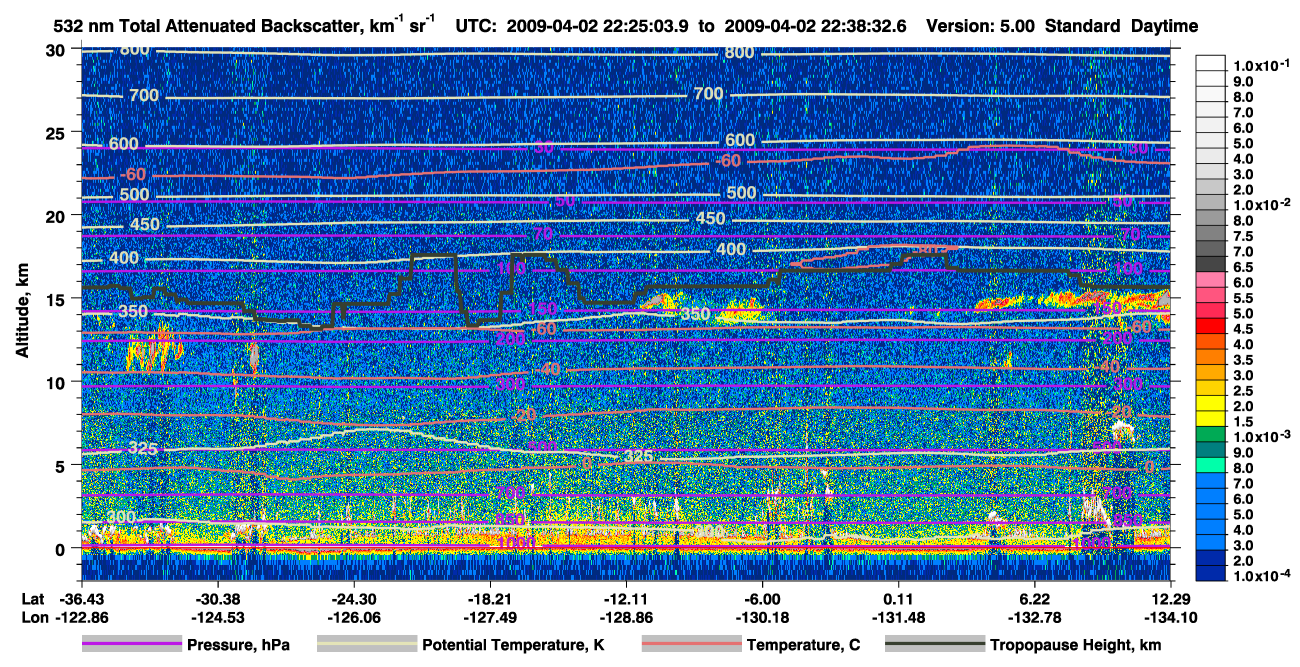
Task: Click latitude value -30.38
Action: [x=217, y=598]
